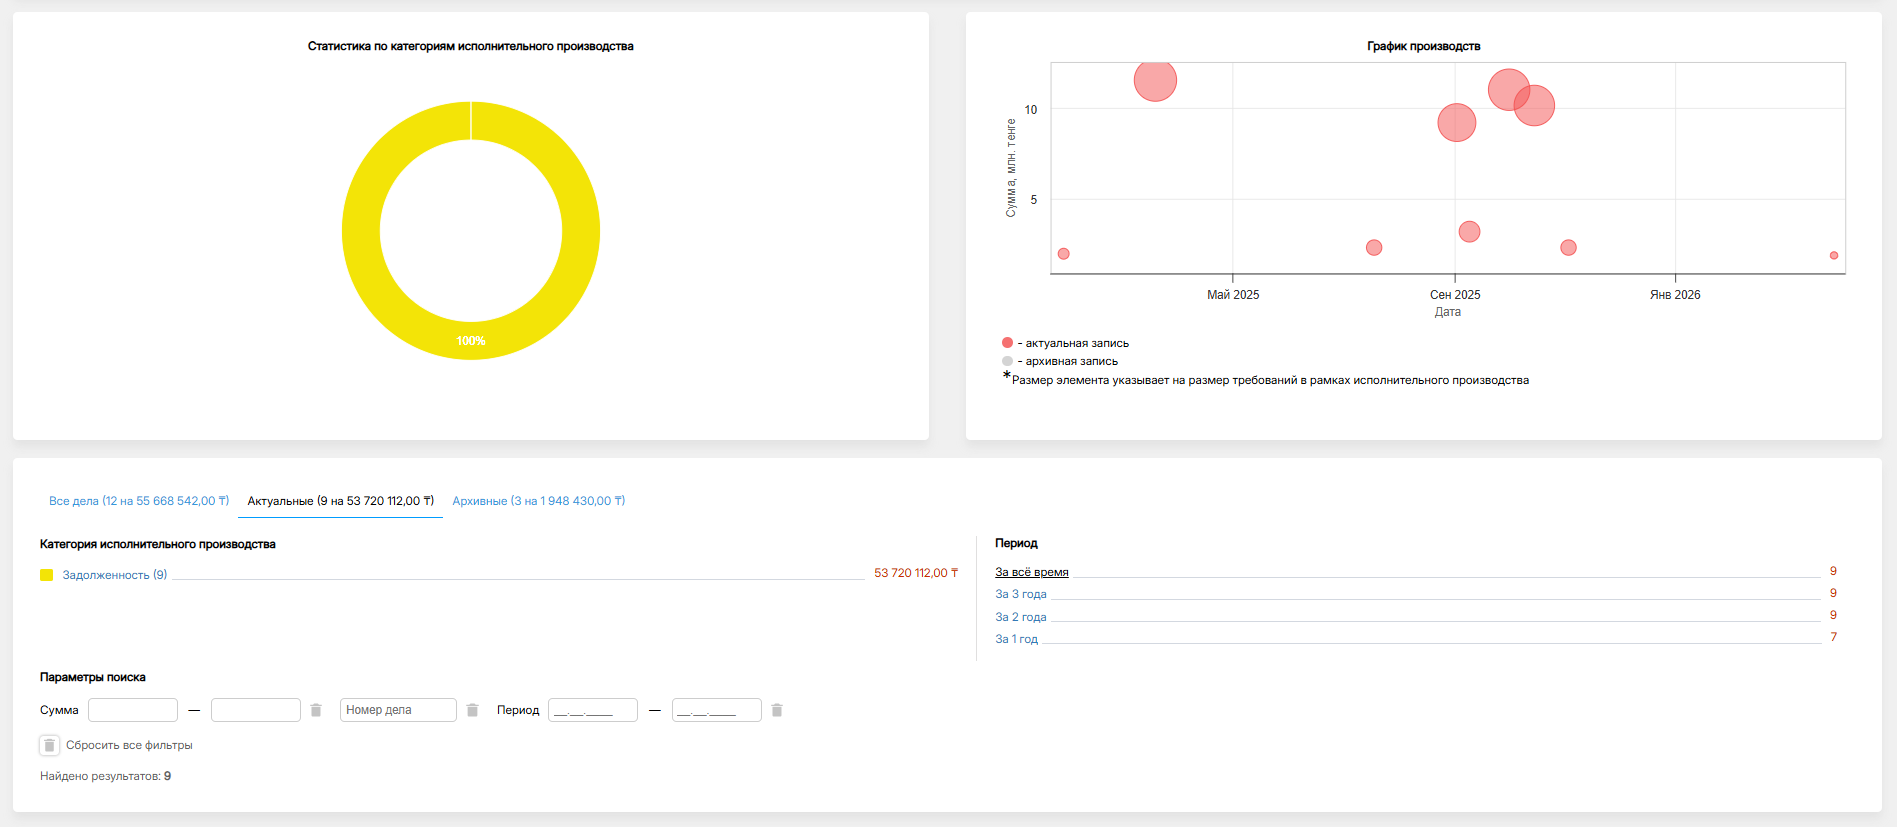Image resolution: width=1897 pixels, height=827 pixels.
Task: Choose the За всё время period
Action: (1031, 572)
